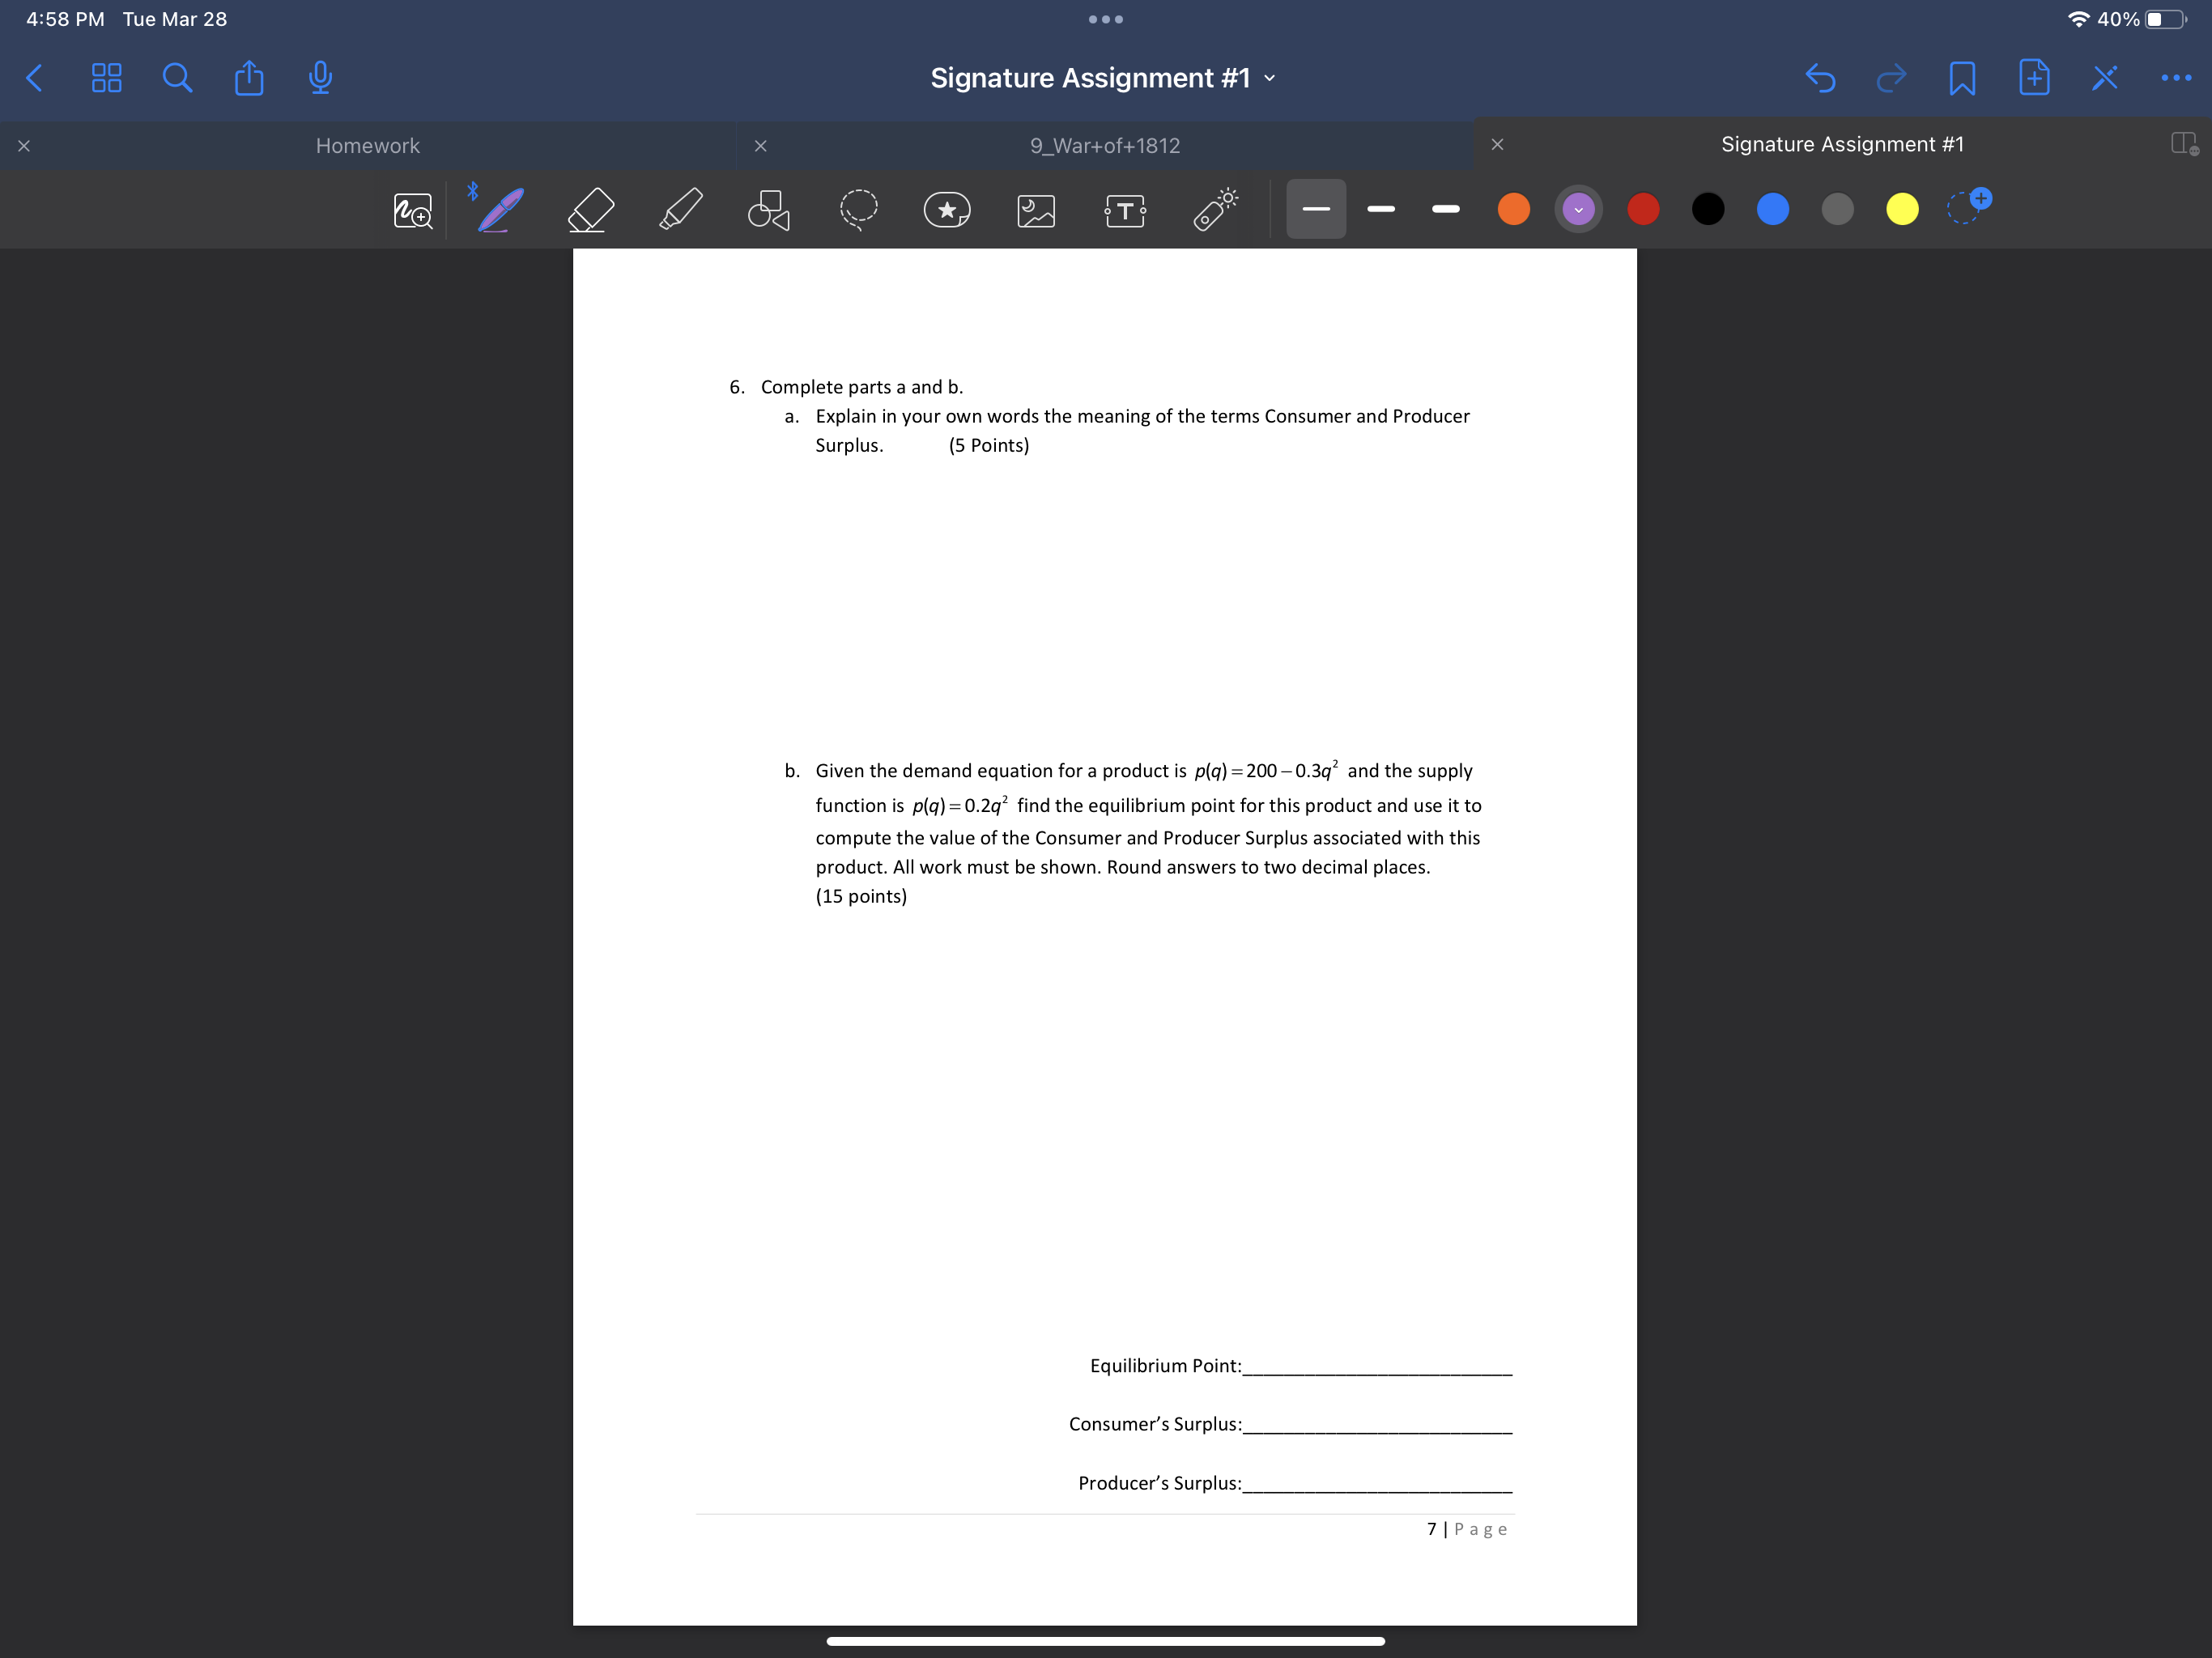
Task: Activate the Lasso selection tool
Action: 858,209
